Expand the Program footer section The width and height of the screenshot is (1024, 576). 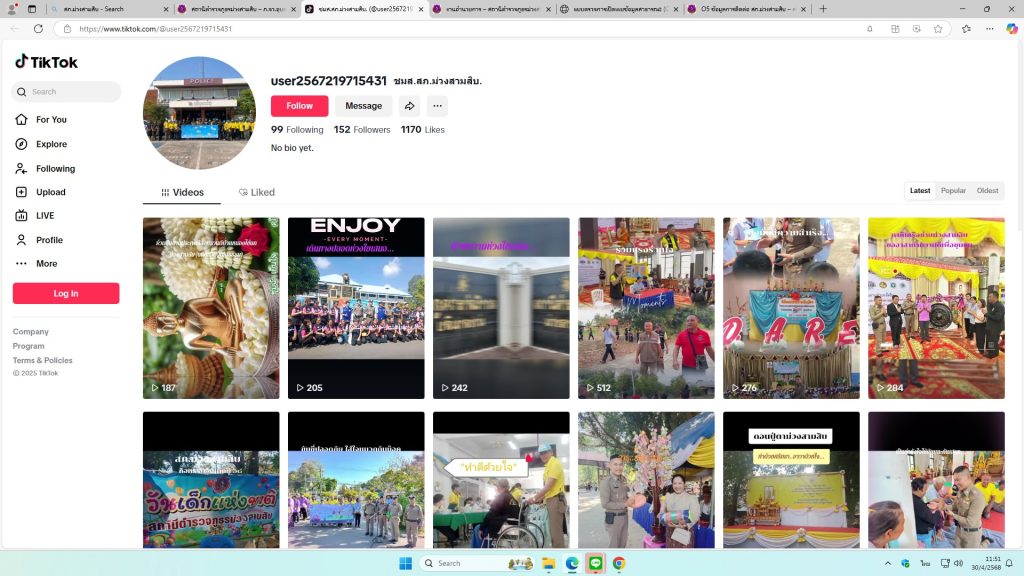click(29, 346)
